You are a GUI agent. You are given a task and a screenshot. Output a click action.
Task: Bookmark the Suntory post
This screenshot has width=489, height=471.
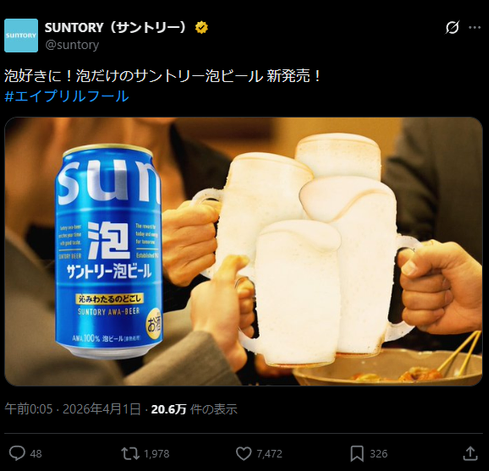click(357, 454)
